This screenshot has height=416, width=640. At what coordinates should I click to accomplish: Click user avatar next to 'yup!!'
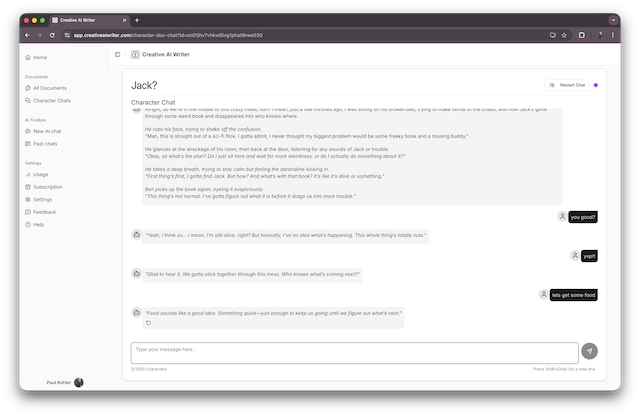tap(575, 256)
